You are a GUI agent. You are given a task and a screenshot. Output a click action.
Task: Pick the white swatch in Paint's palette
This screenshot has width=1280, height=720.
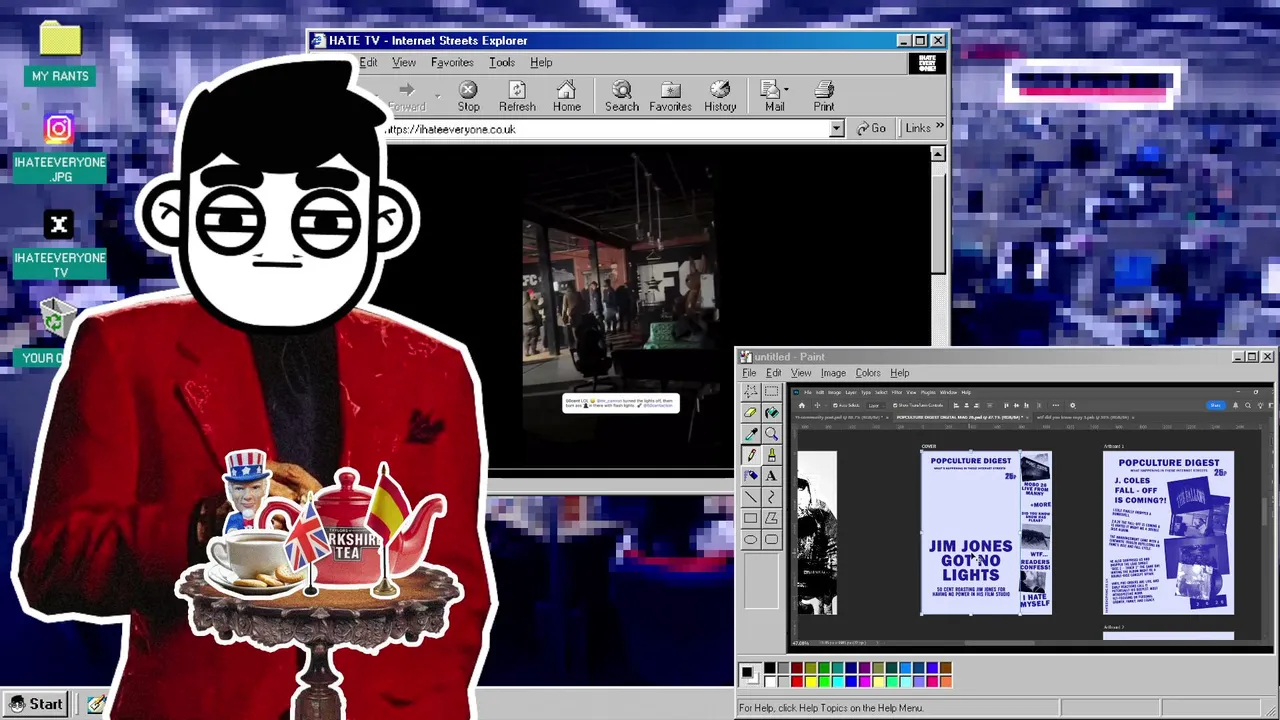click(769, 681)
